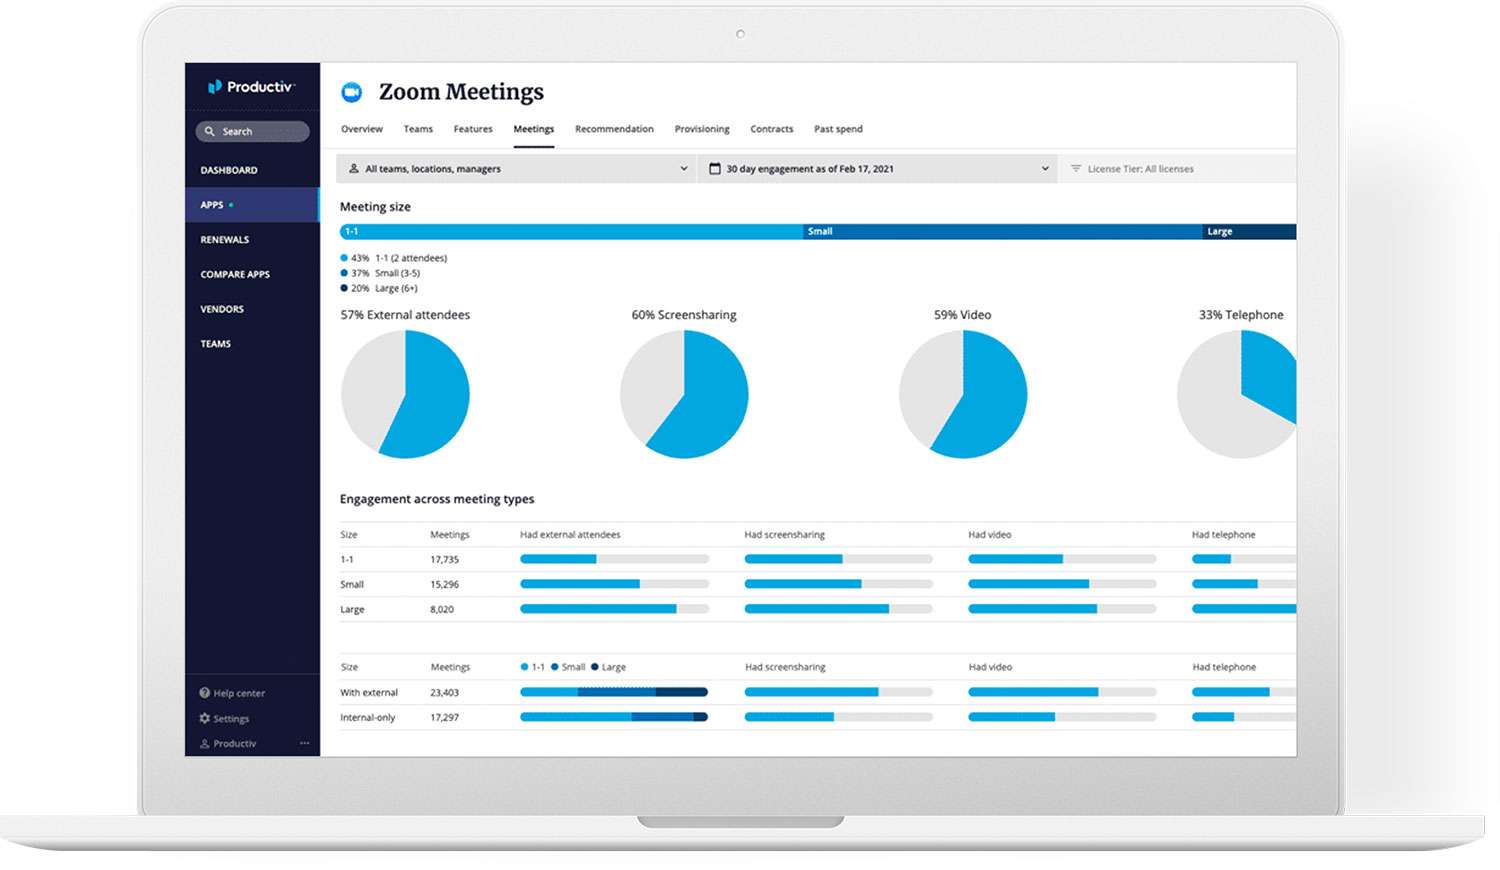
Task: Click the 1-1 legend dot in second table header
Action: click(x=525, y=667)
